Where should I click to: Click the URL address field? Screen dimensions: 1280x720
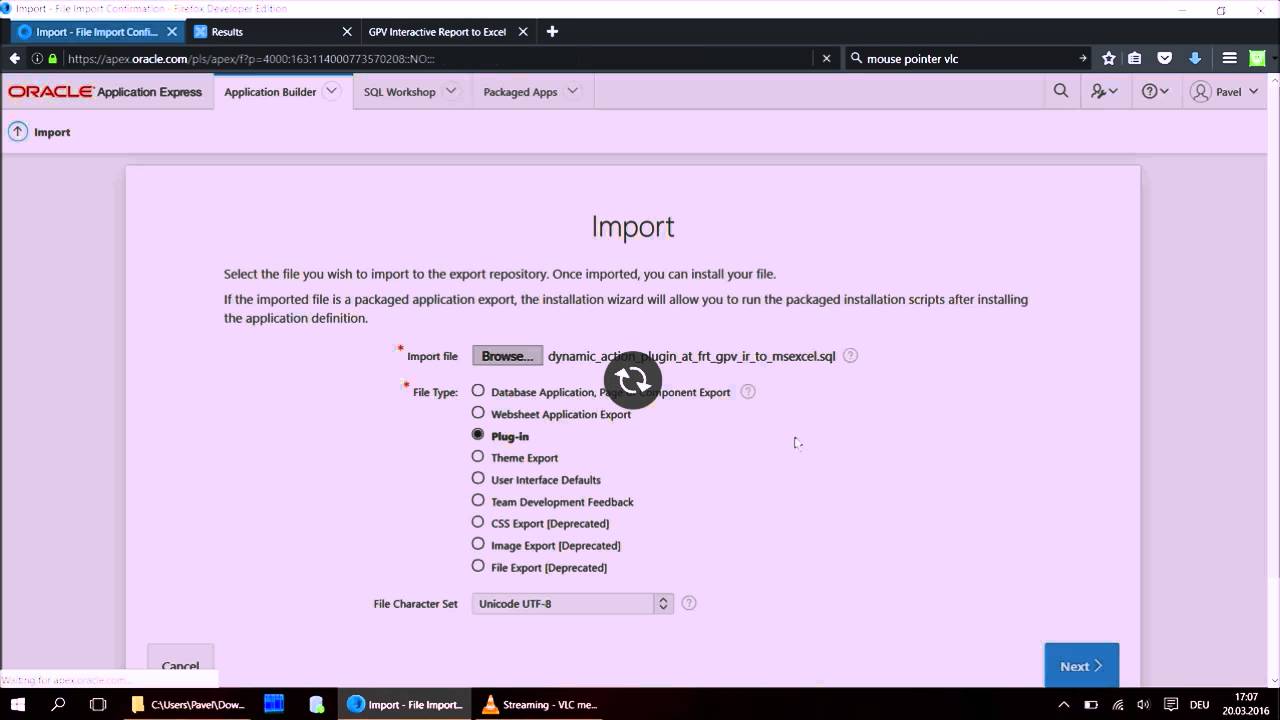tap(438, 58)
